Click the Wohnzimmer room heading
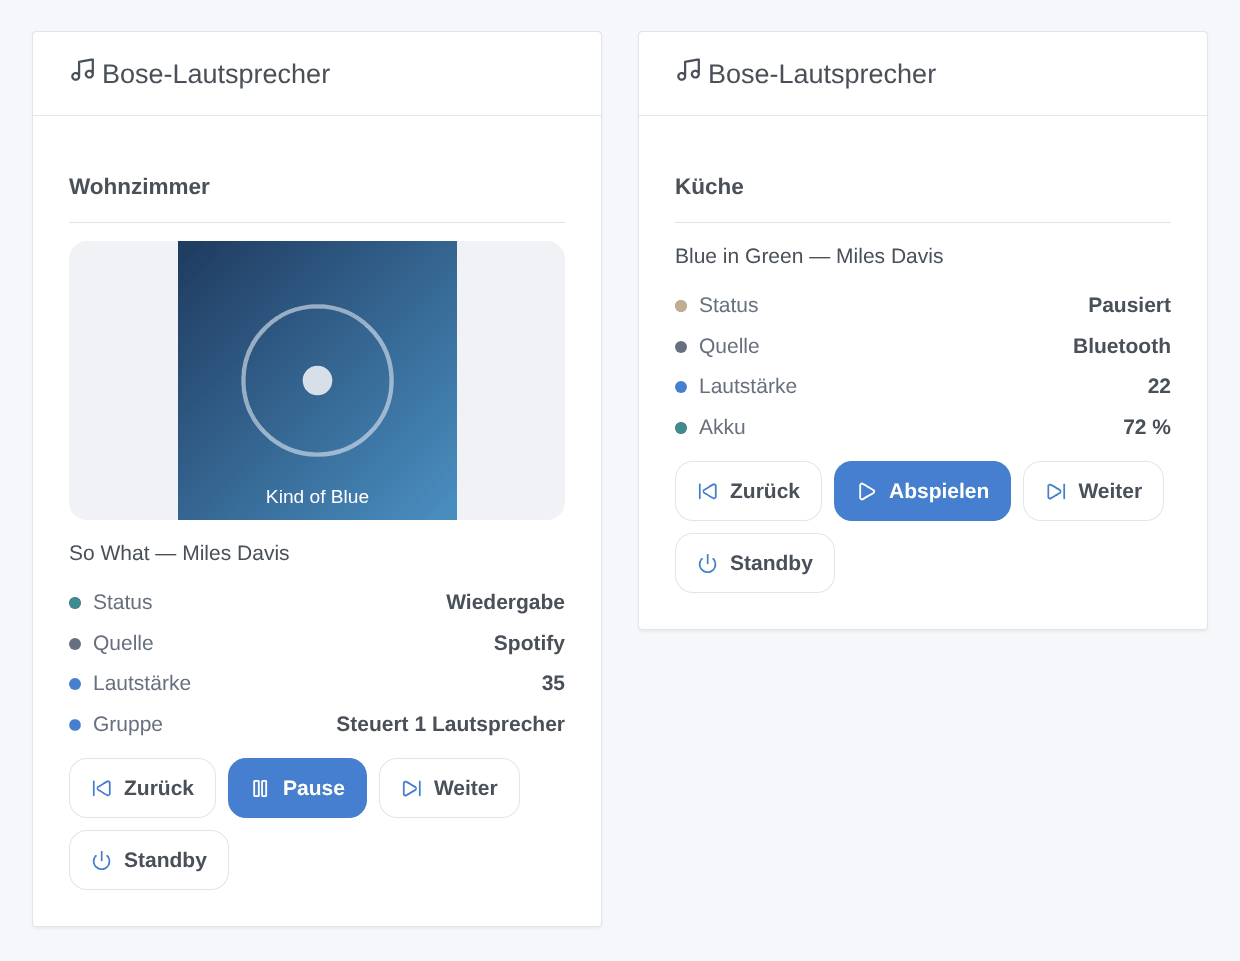 (x=139, y=187)
